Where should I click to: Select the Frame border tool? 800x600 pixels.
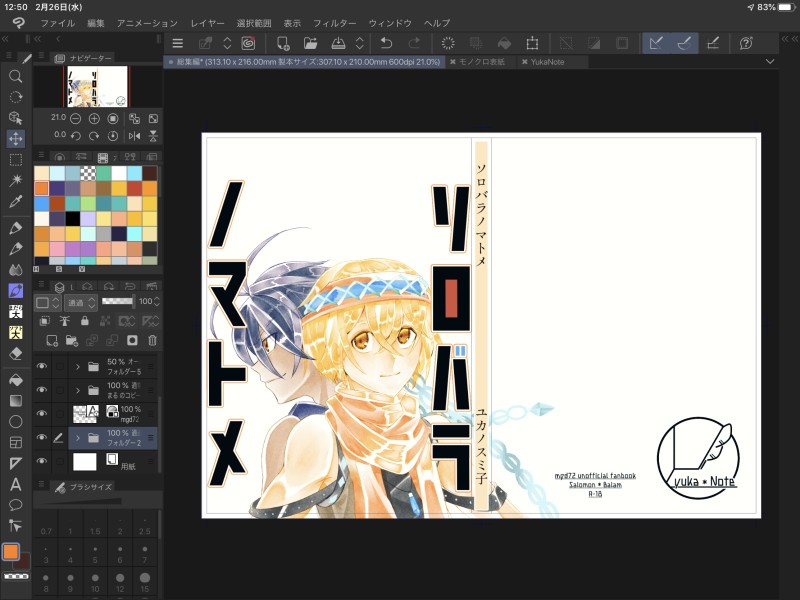[x=15, y=442]
